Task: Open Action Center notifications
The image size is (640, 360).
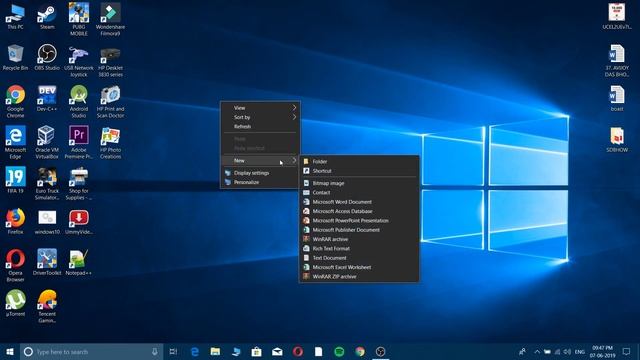Action: pos(626,351)
